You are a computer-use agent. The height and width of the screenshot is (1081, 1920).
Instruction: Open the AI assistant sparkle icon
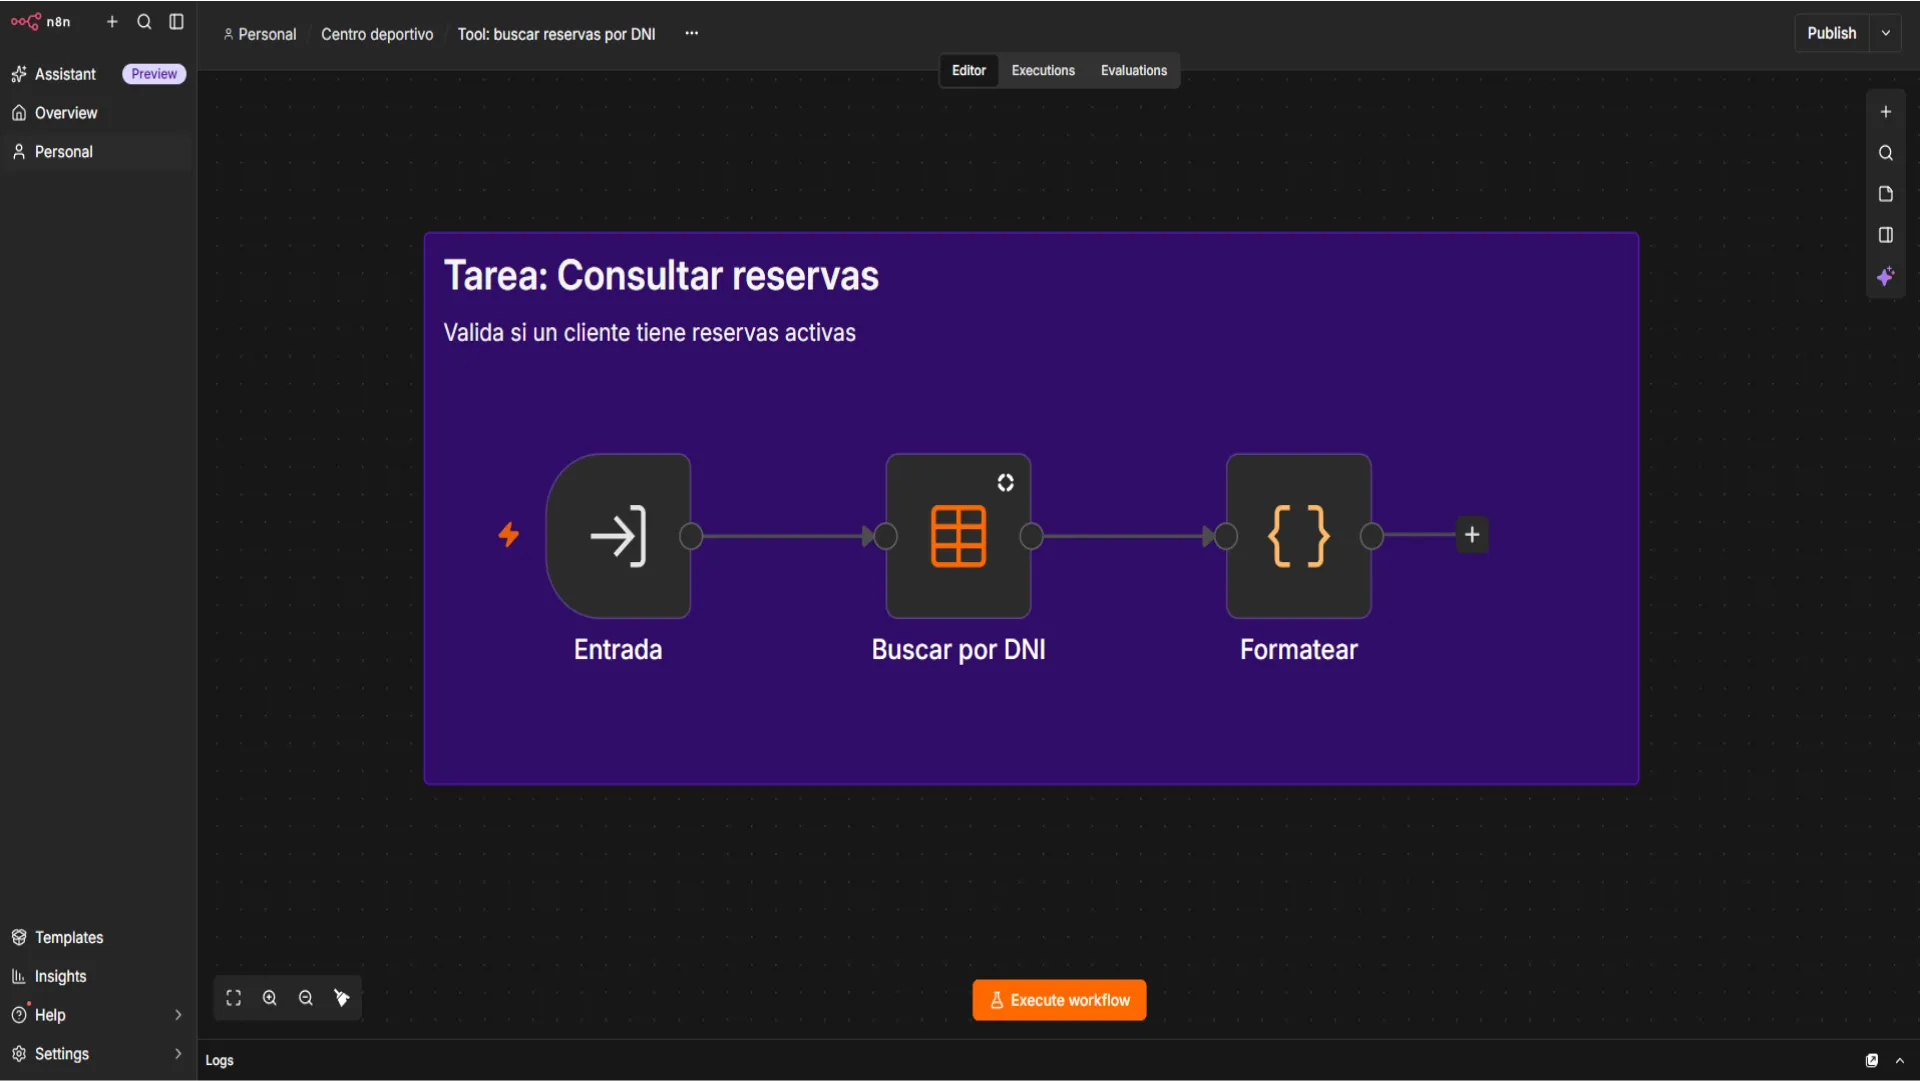1885,276
